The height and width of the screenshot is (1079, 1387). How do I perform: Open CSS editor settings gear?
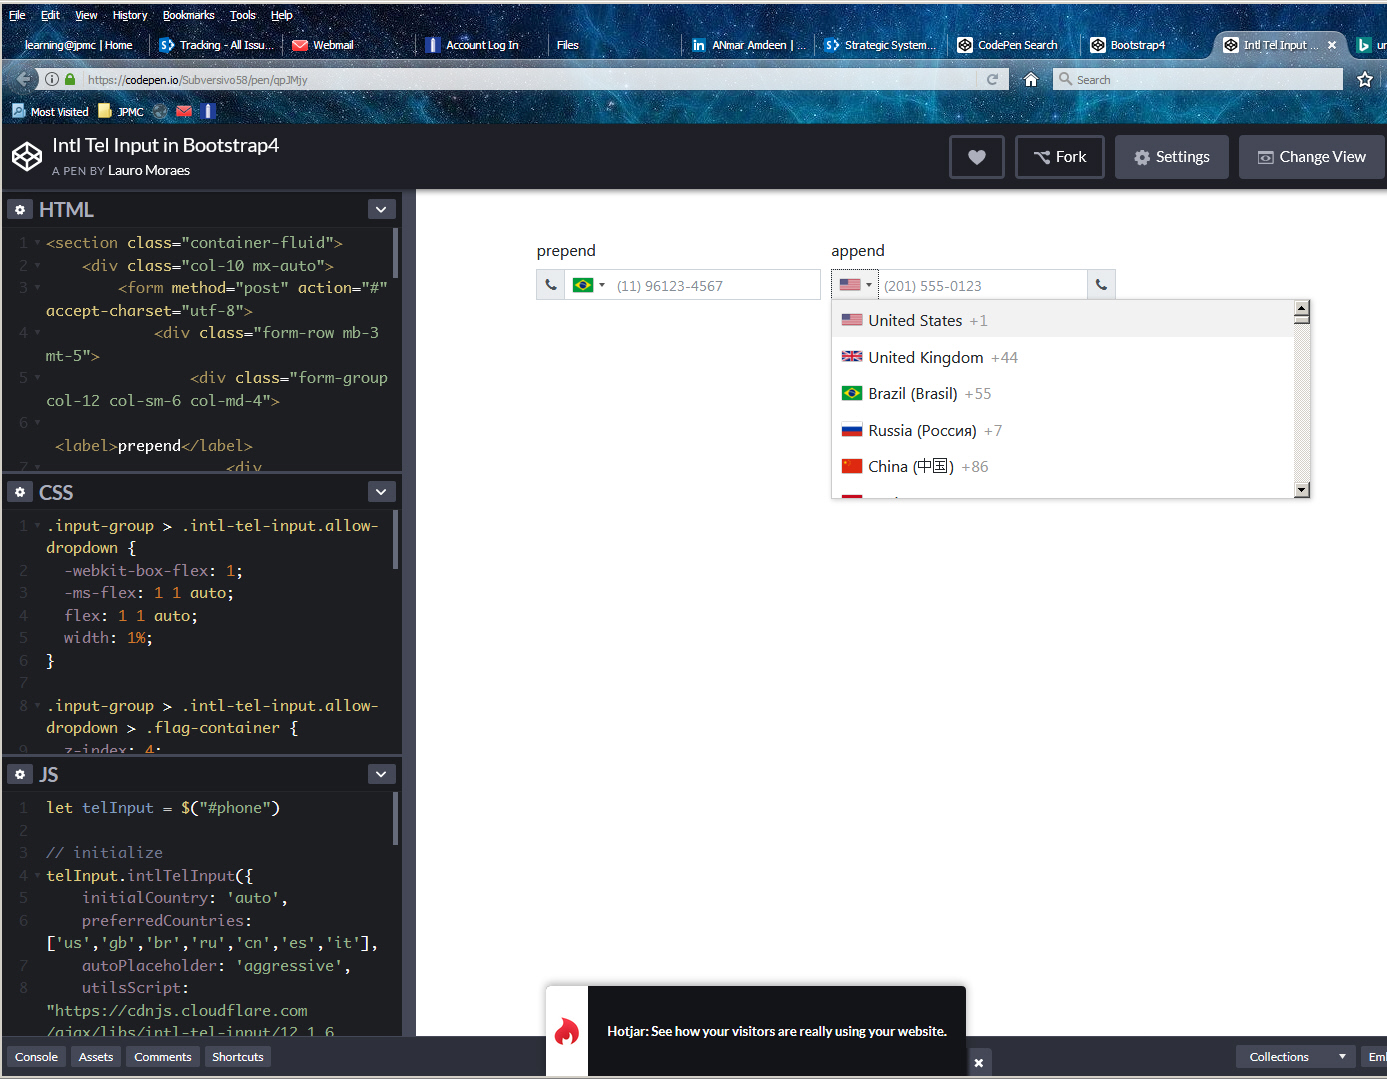coord(20,492)
